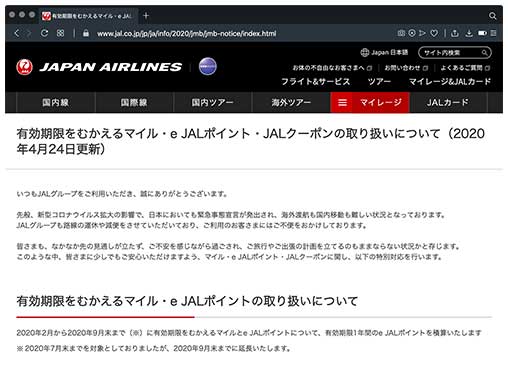Screen dimensions: 508x369
Task: Open the downloads icon
Action: (469, 33)
